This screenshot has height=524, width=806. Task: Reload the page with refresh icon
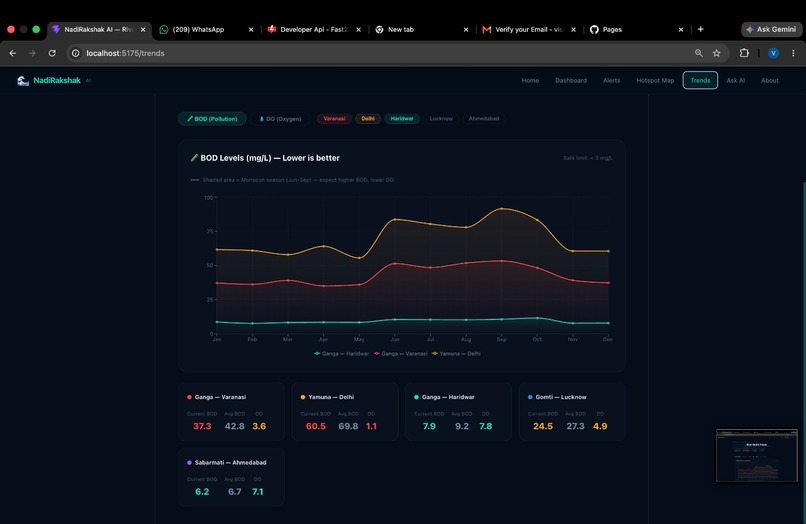click(x=52, y=53)
